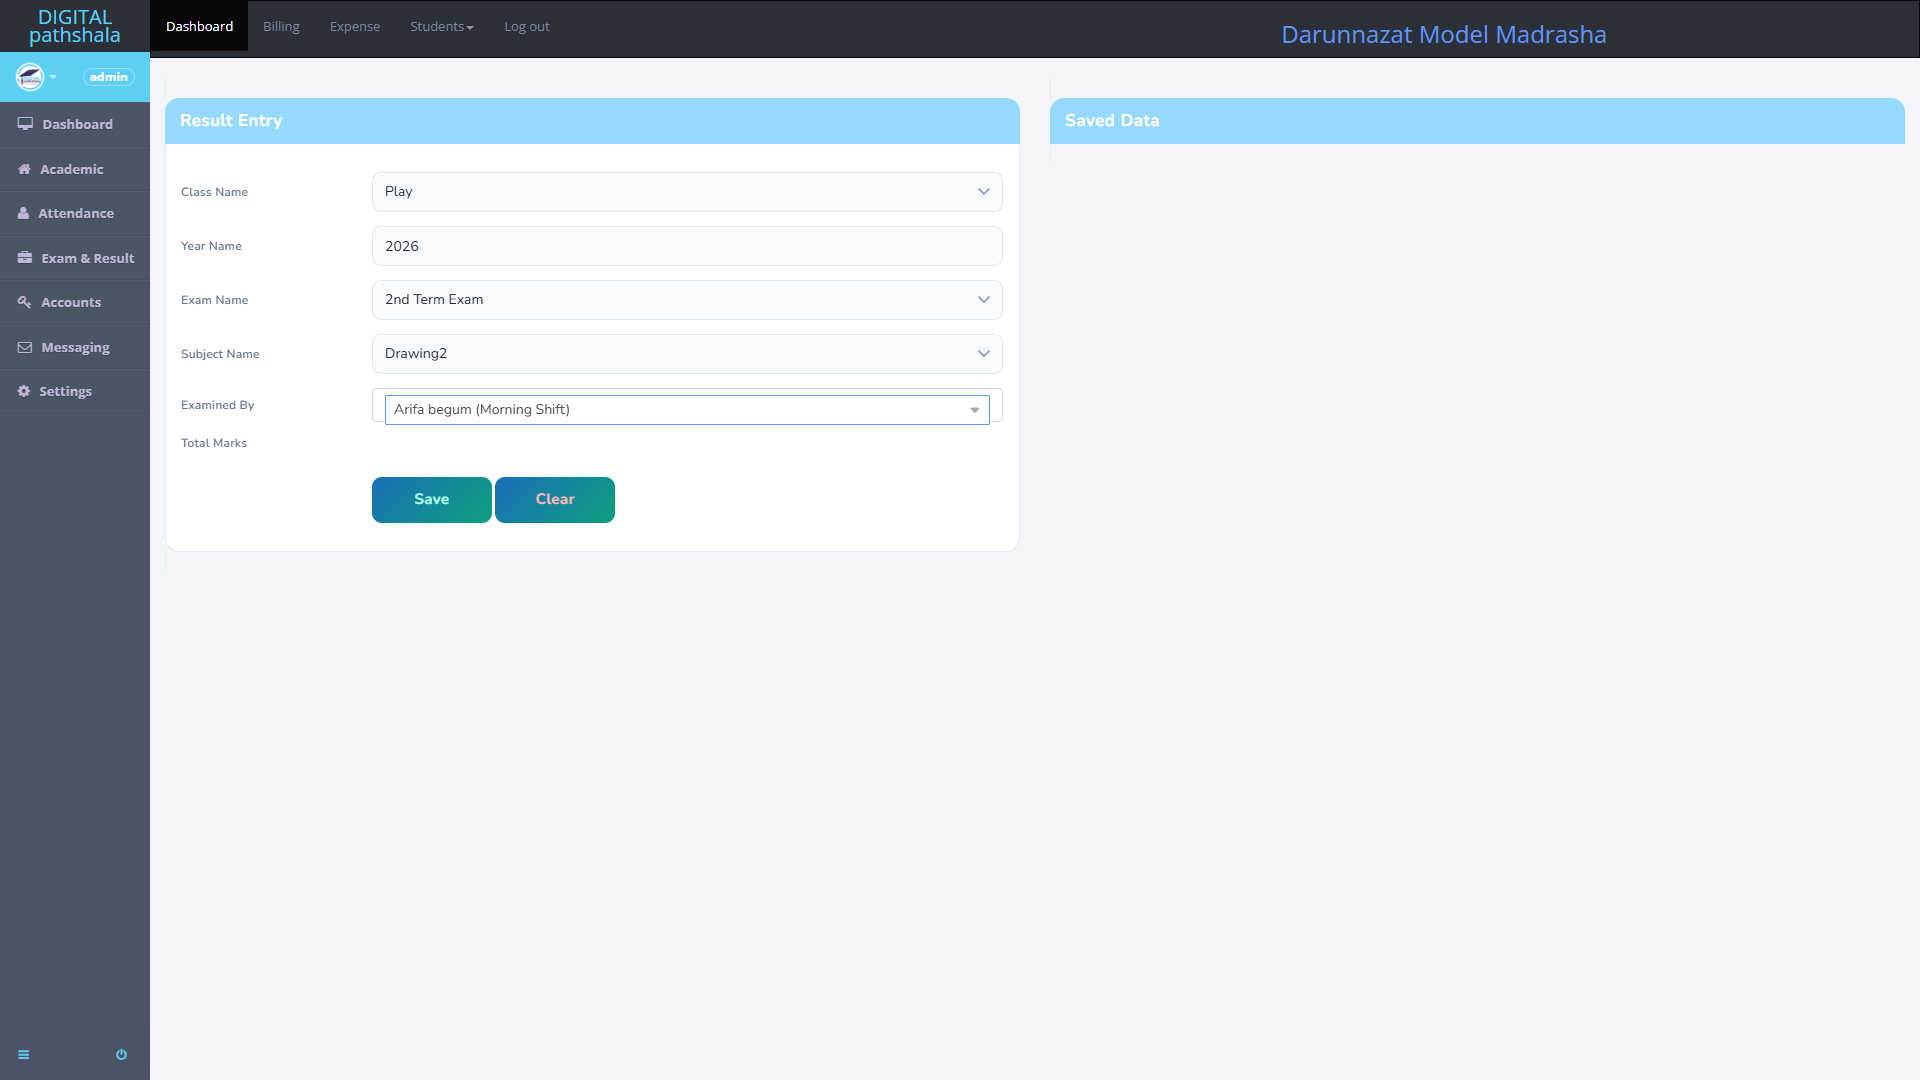
Task: Toggle the sidebar hamburger menu icon
Action: (24, 1055)
